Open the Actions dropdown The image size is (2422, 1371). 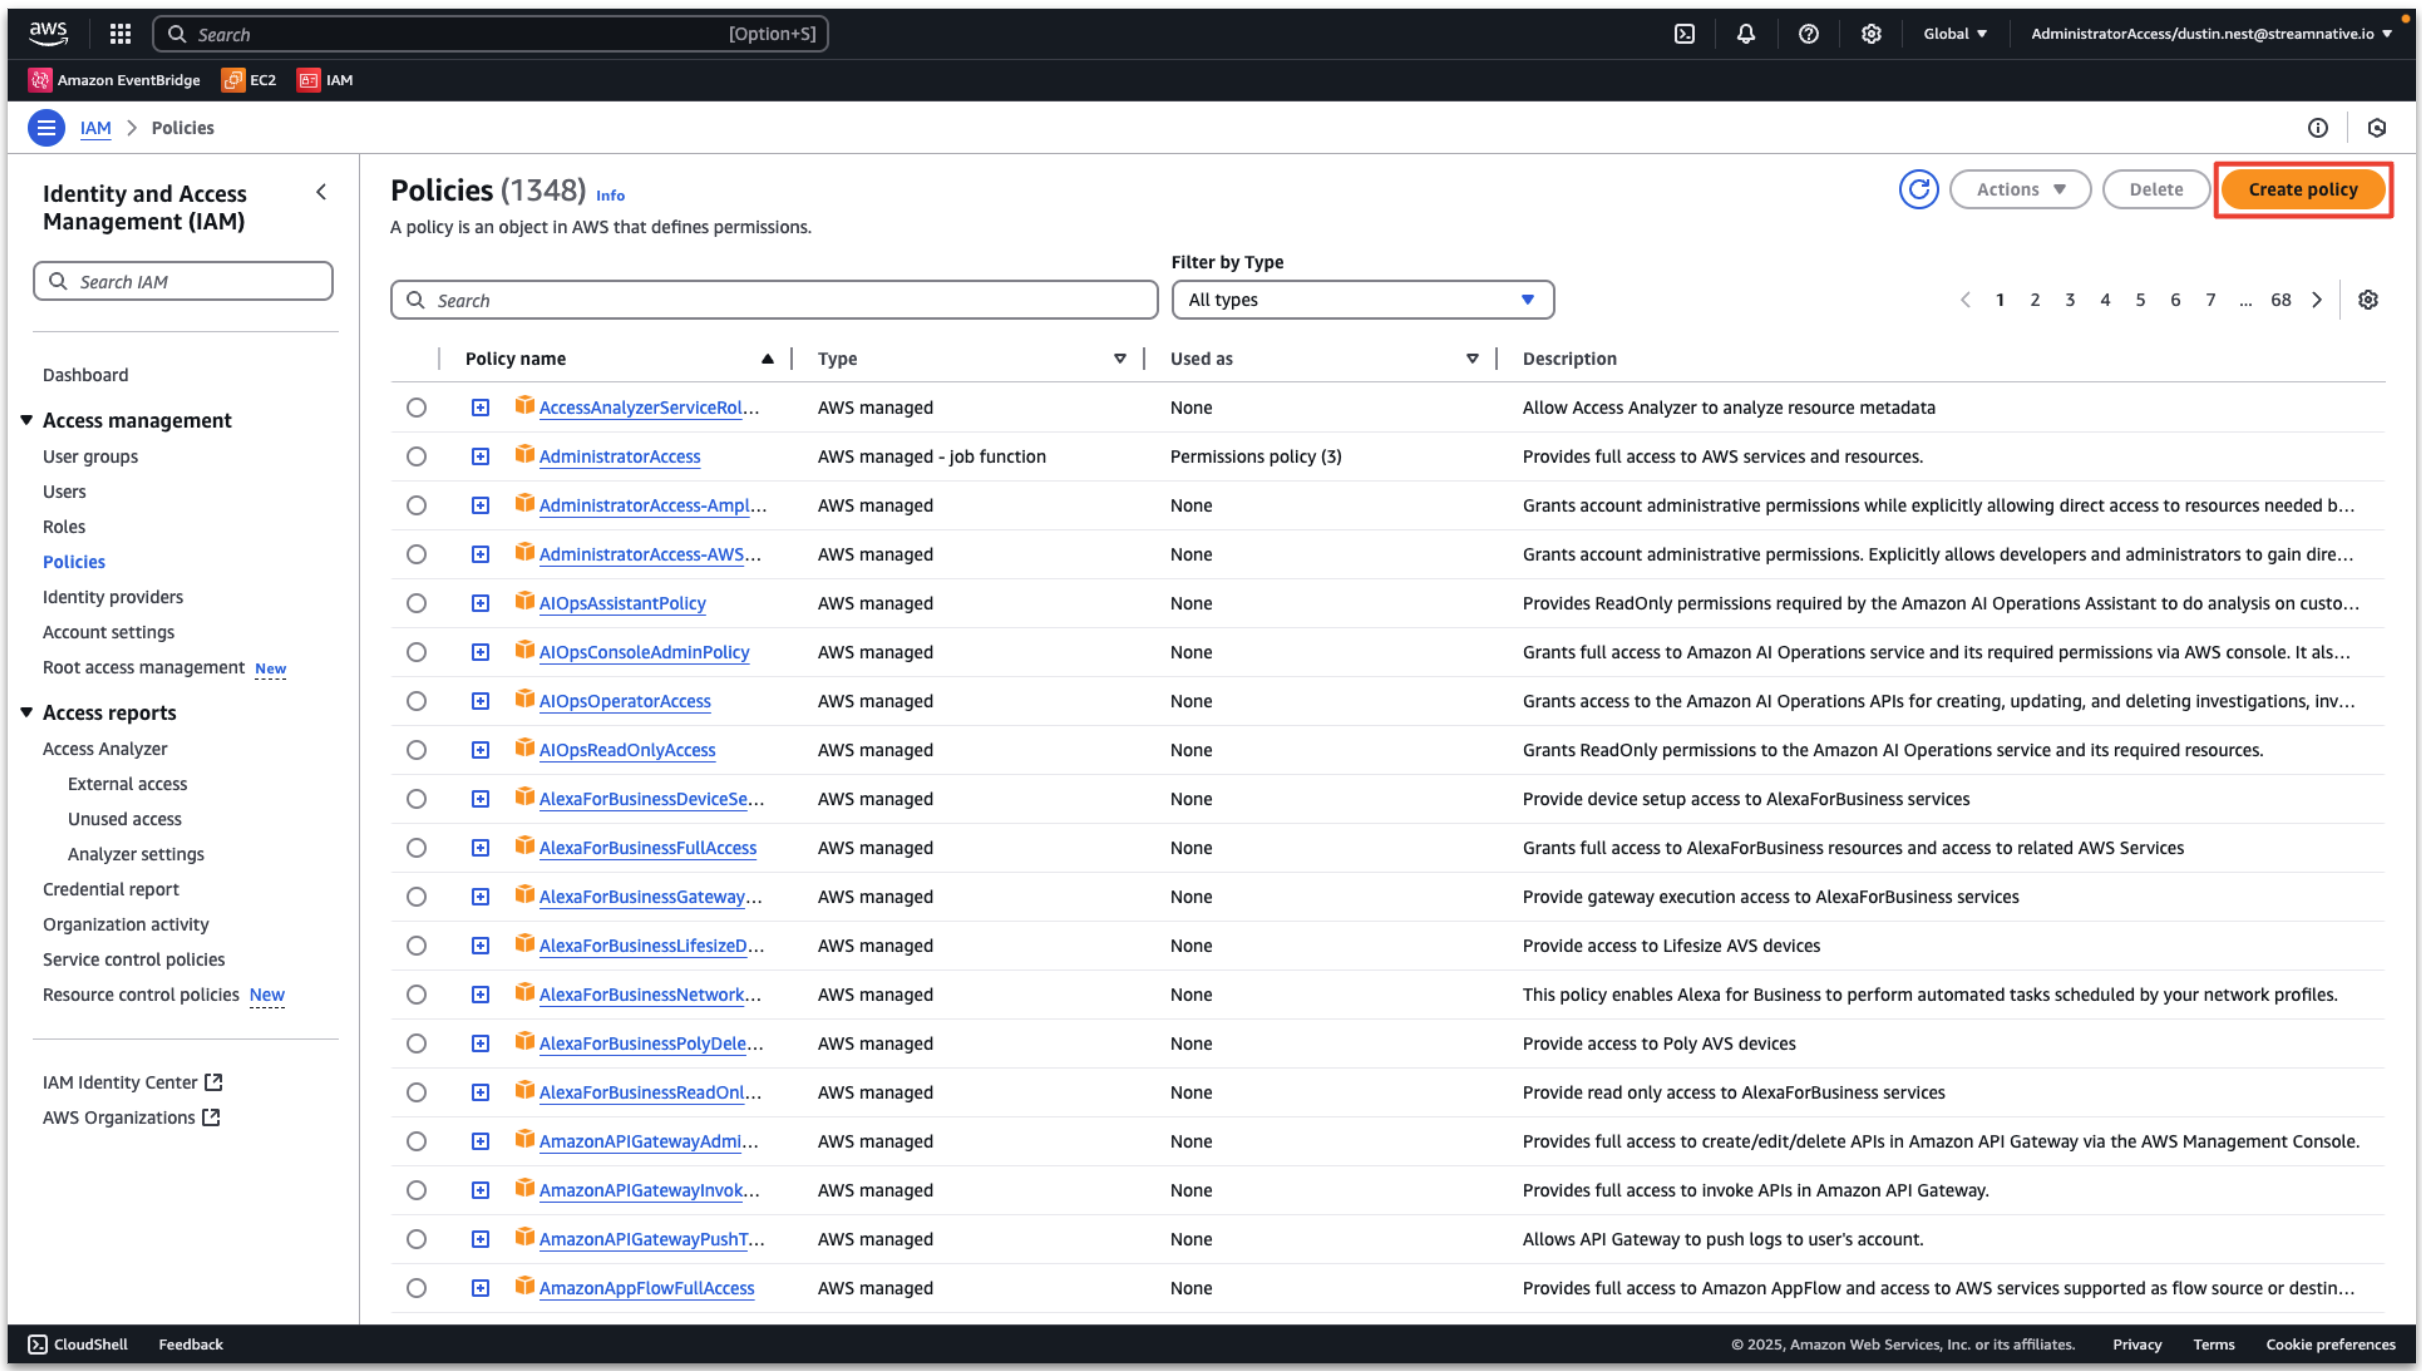(2020, 189)
